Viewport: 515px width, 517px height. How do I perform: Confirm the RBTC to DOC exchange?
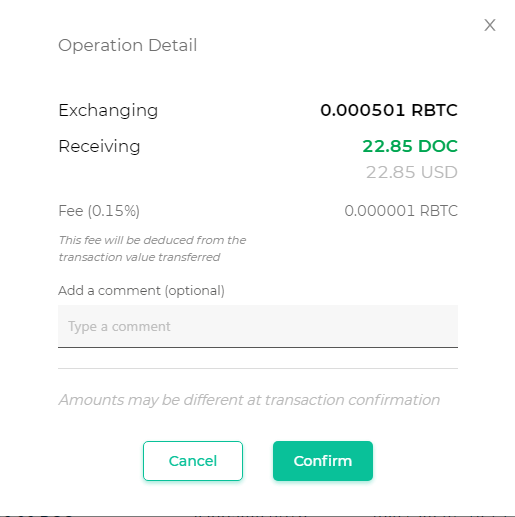point(323,461)
